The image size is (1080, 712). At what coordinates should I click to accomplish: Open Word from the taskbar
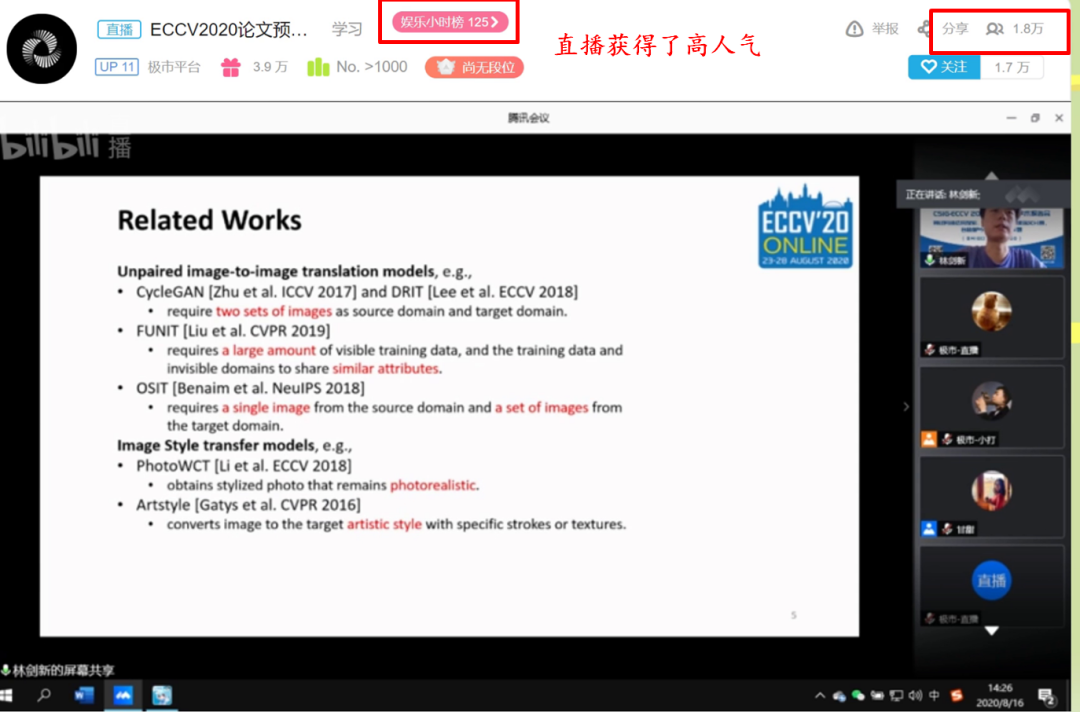click(83, 695)
